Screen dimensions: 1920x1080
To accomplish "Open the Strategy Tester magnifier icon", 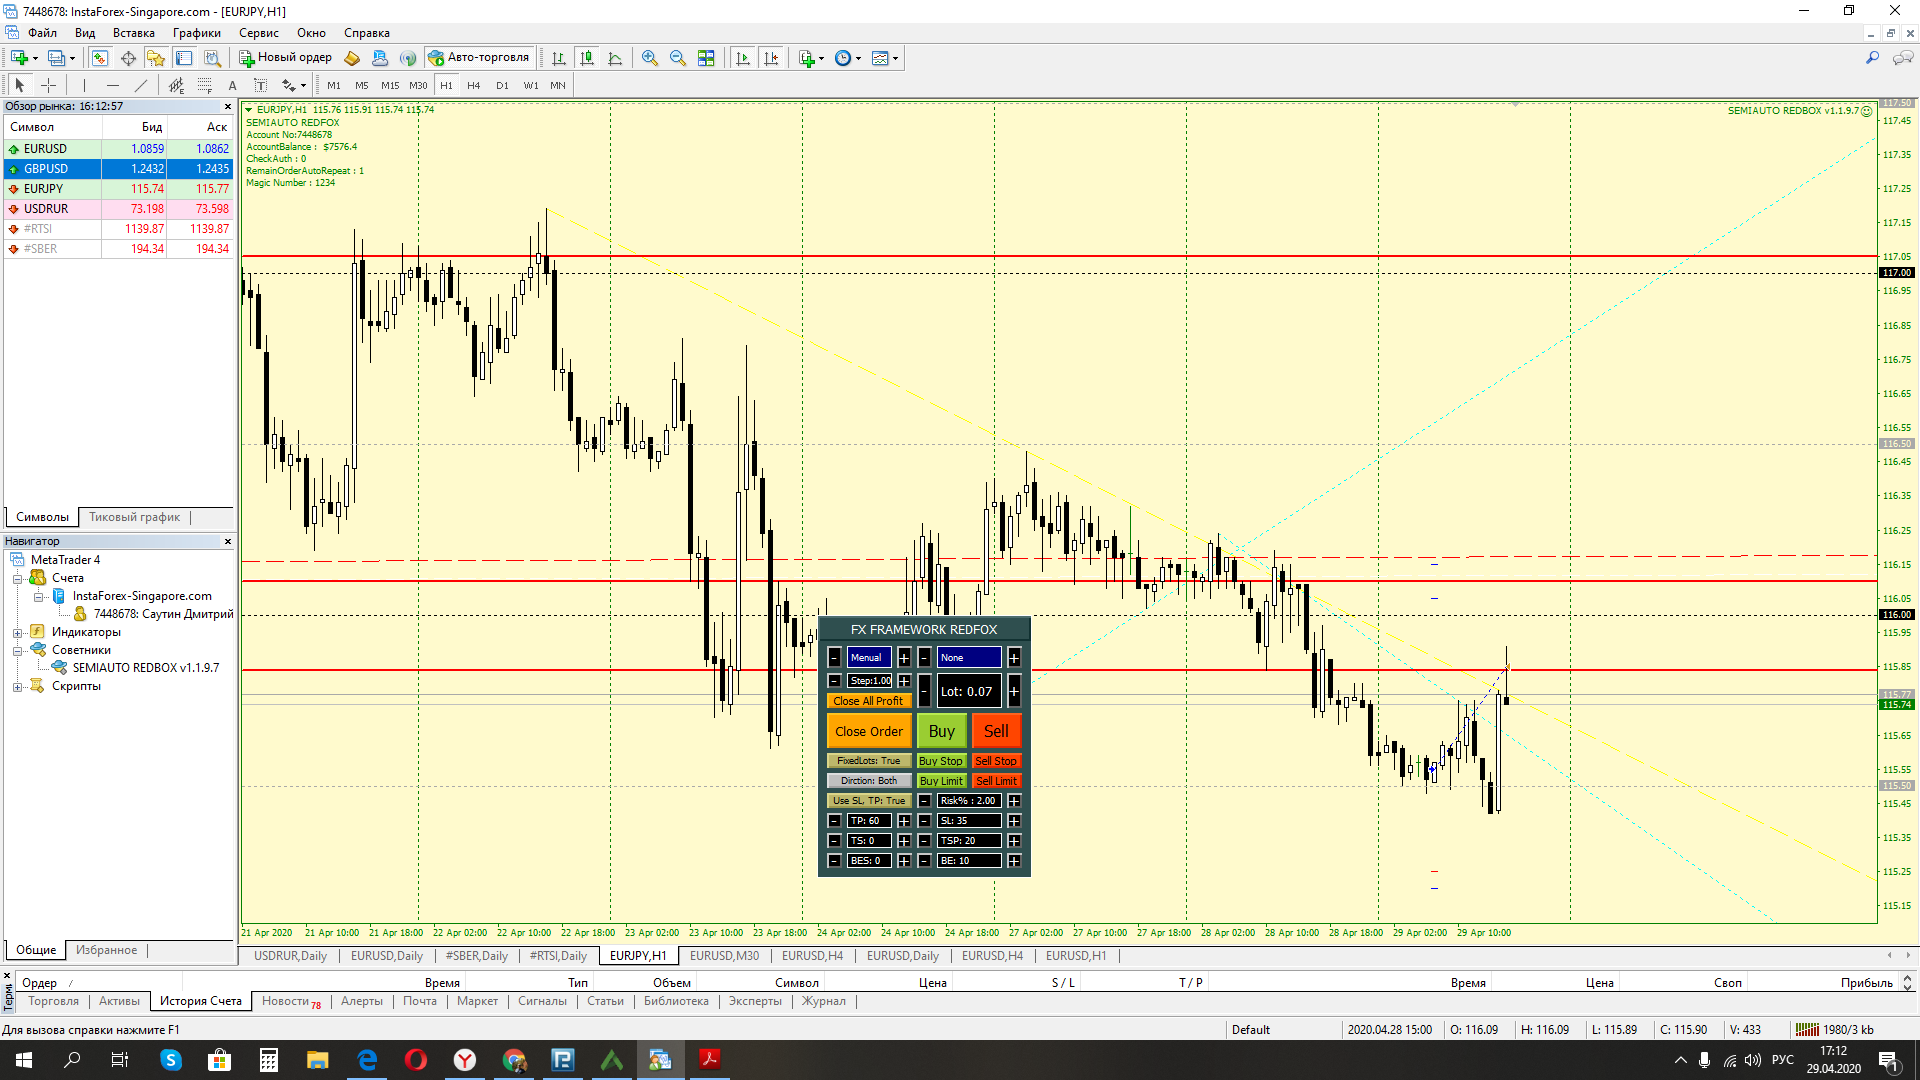I will tap(212, 58).
